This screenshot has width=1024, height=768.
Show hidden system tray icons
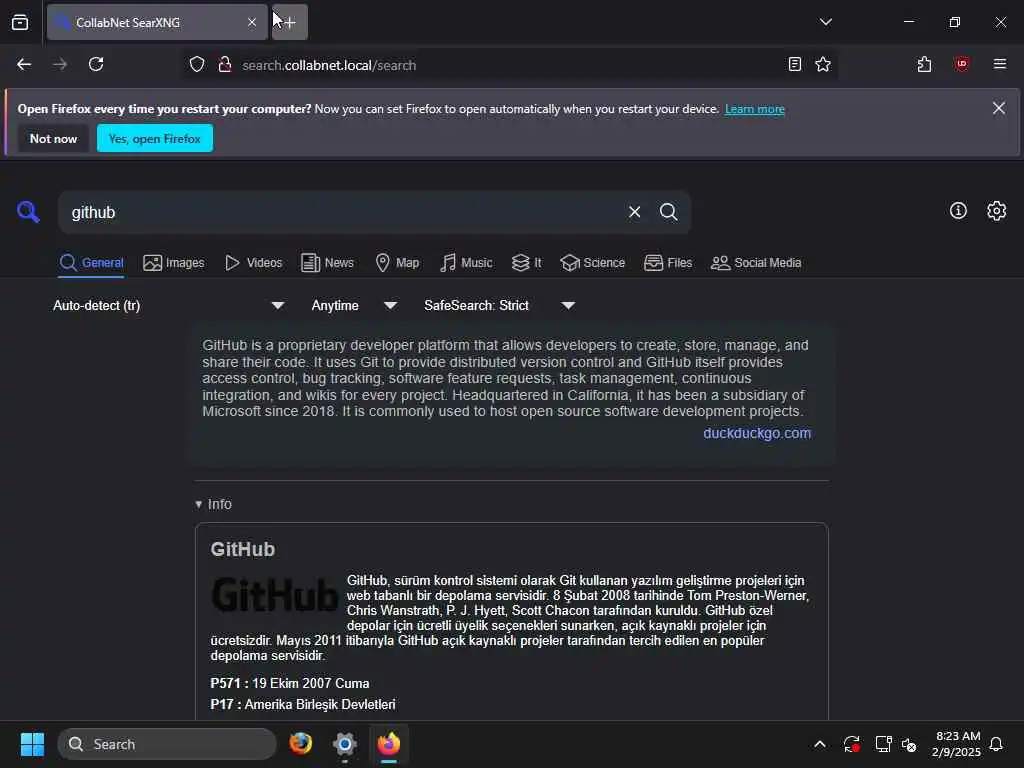point(820,744)
